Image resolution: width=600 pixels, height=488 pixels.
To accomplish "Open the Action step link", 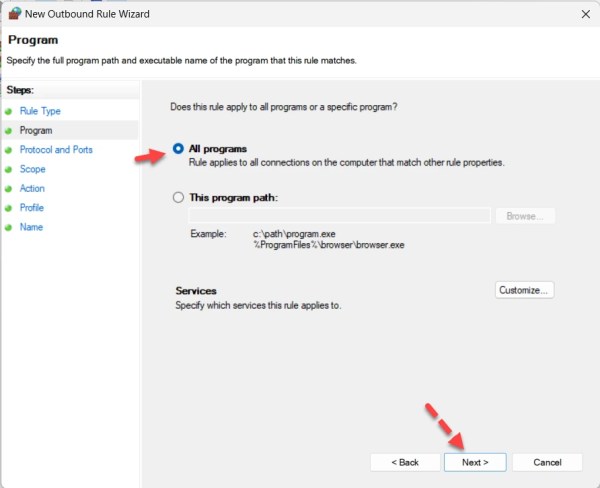I will [32, 189].
